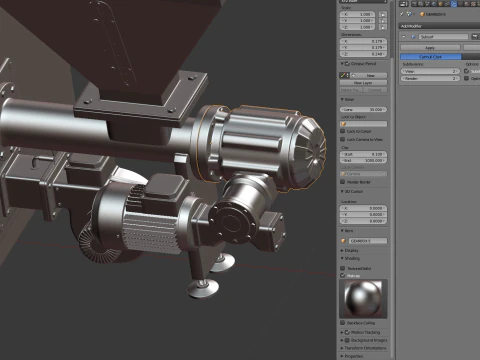Image resolution: width=480 pixels, height=360 pixels.
Task: Open the Material properties tab icon
Action: [x=467, y=4]
